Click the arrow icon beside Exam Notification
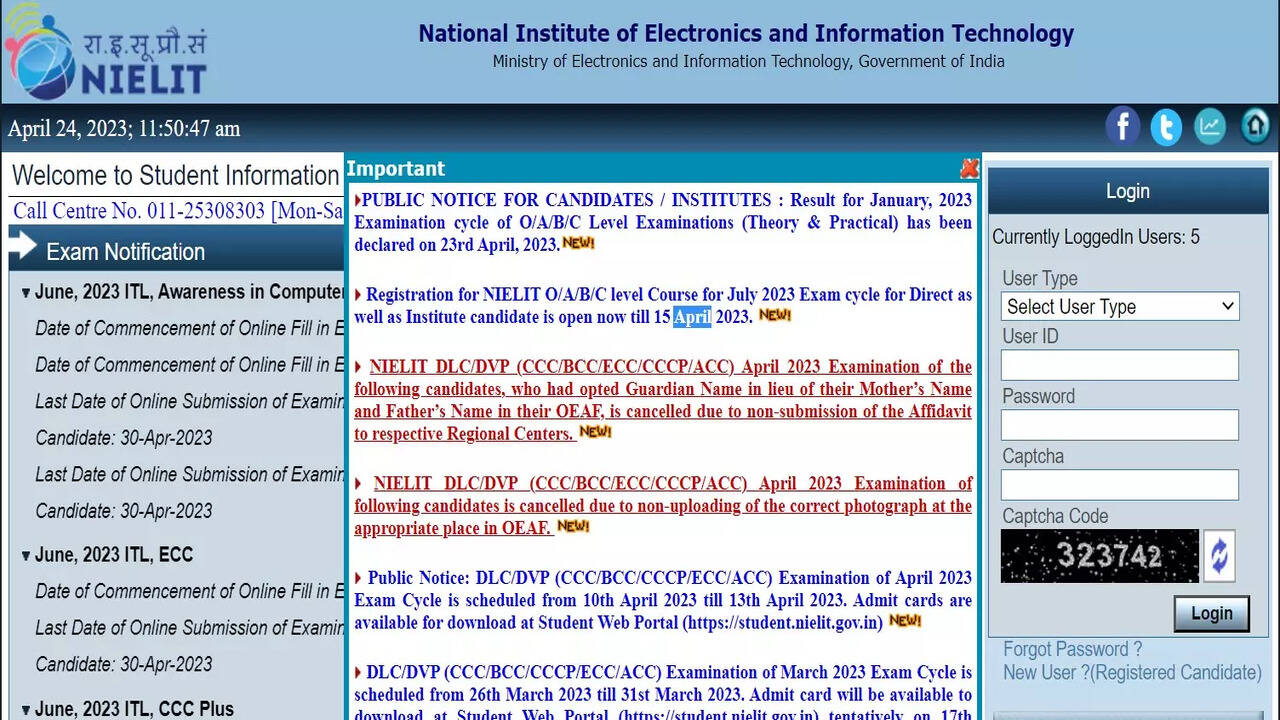This screenshot has height=720, width=1280. click(24, 248)
